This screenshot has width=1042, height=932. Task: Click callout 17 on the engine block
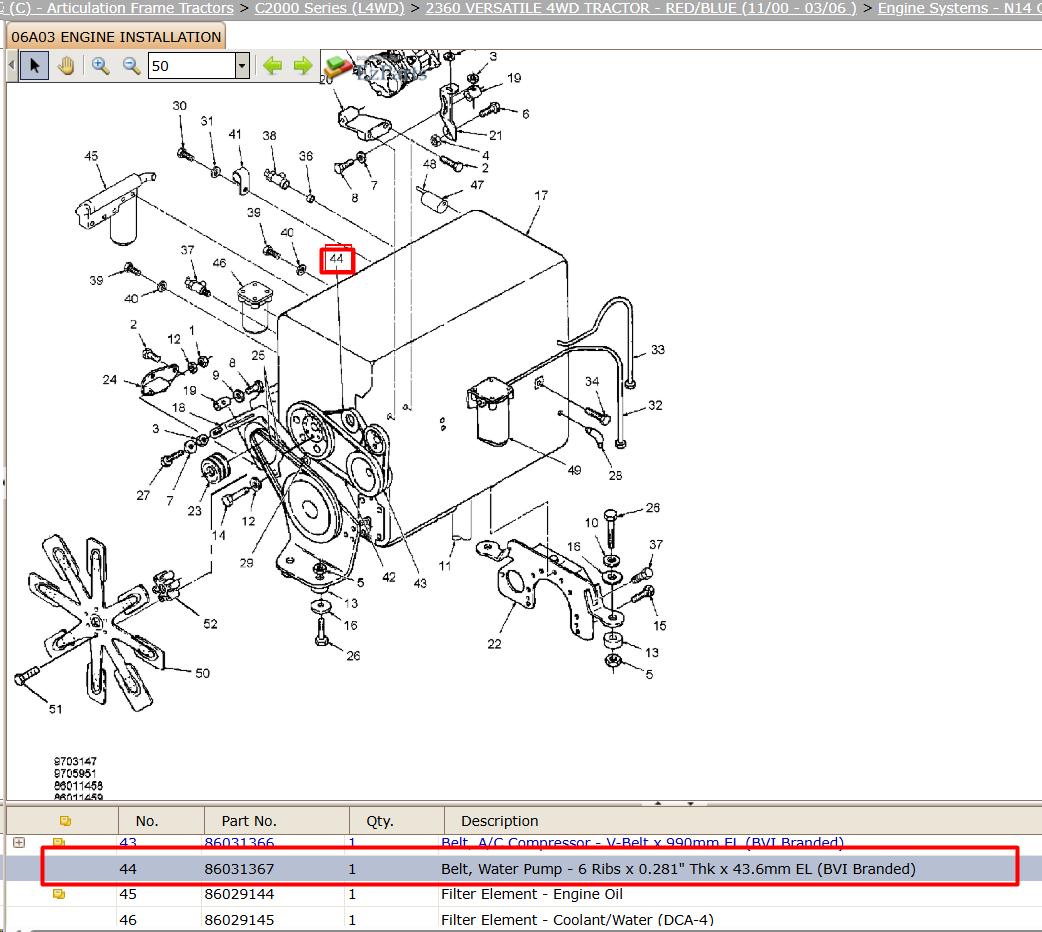(541, 195)
